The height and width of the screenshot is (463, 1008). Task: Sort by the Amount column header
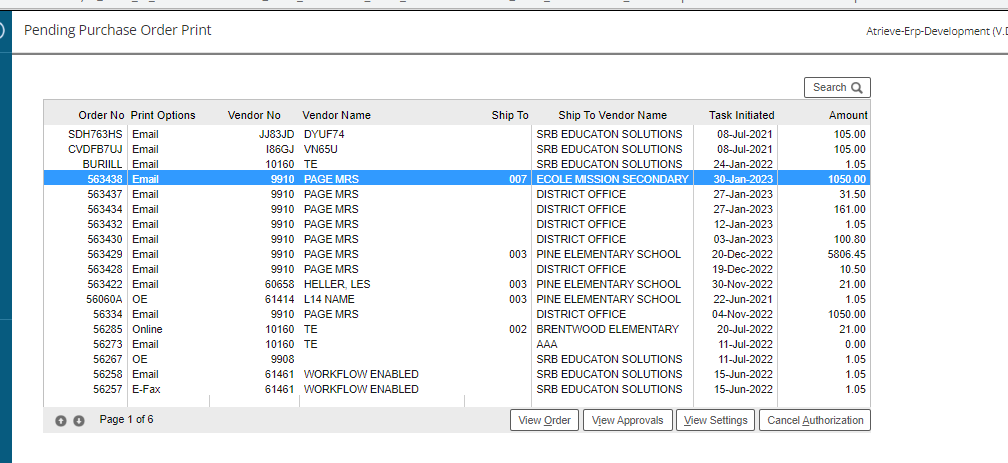(847, 115)
